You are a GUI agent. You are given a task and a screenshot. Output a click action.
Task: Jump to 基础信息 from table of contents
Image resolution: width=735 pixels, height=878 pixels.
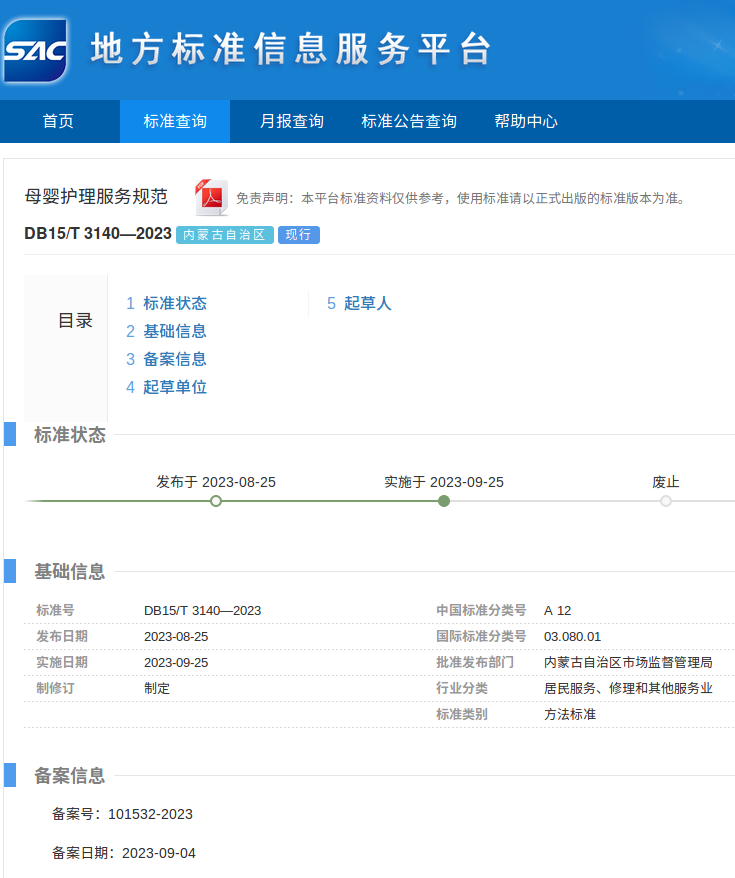174,331
